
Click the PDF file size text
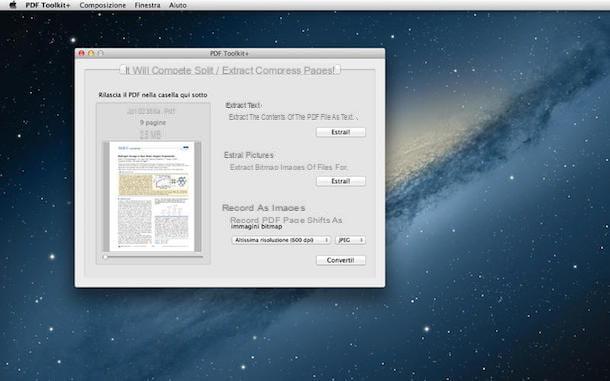coord(150,135)
